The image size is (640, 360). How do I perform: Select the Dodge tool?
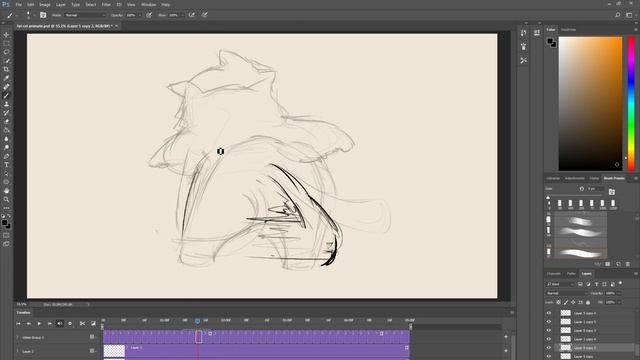click(x=6, y=147)
